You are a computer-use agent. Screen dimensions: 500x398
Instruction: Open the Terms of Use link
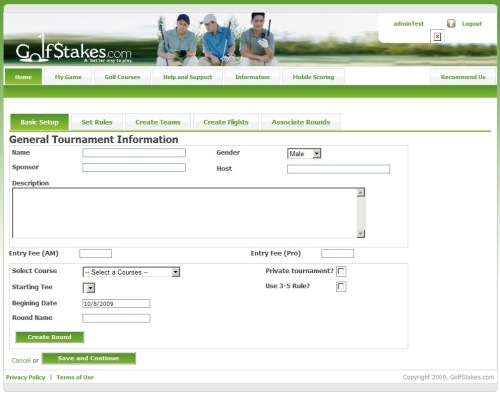(75, 377)
